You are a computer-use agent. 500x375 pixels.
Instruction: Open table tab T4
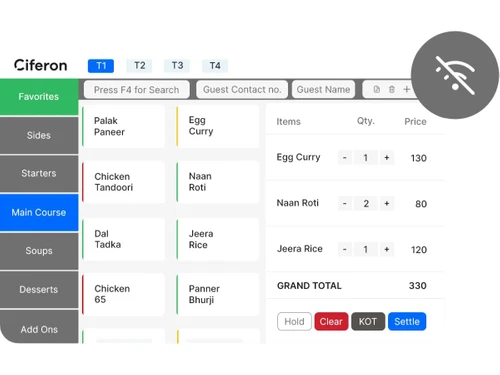(215, 66)
